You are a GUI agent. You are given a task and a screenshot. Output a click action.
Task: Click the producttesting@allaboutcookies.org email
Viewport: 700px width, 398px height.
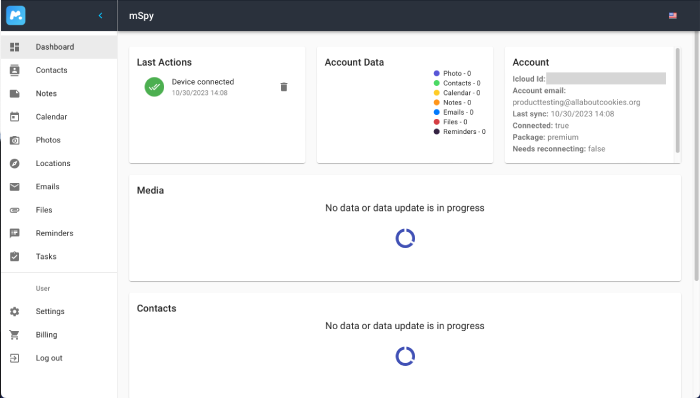[x=576, y=102]
